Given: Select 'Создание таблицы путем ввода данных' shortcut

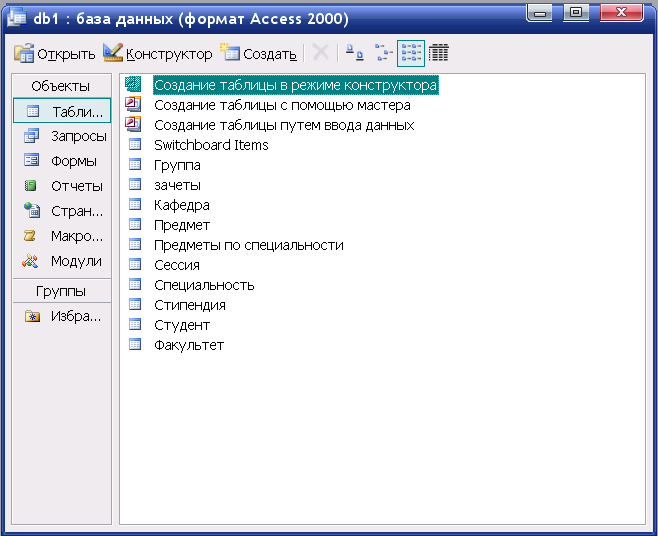Looking at the screenshot, I should tap(284, 125).
